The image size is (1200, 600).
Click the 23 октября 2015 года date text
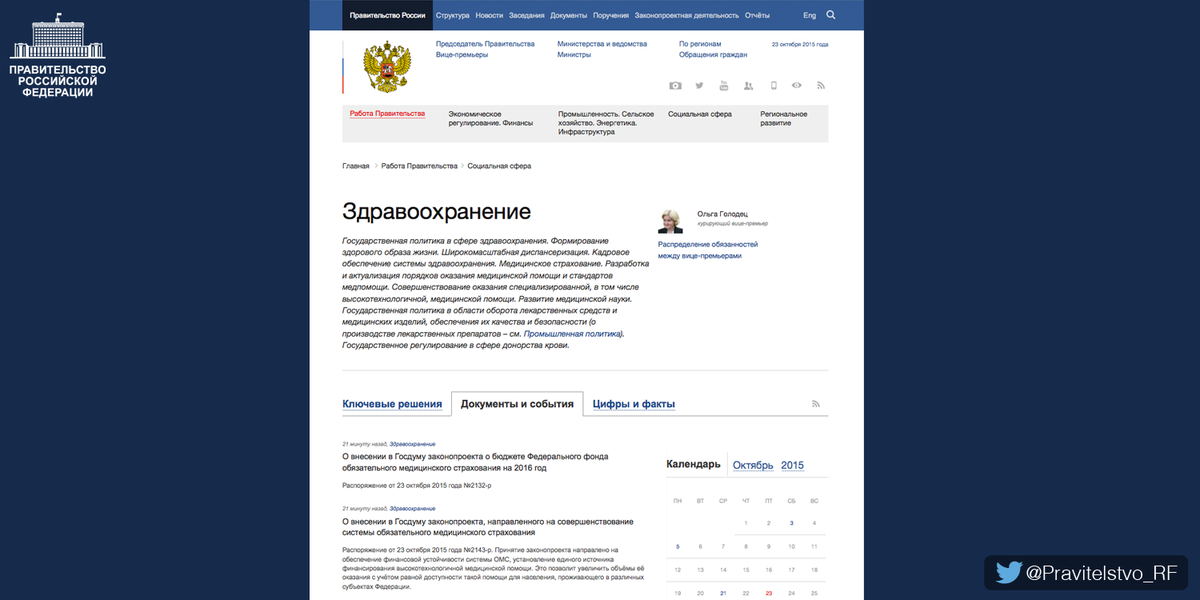coord(800,44)
